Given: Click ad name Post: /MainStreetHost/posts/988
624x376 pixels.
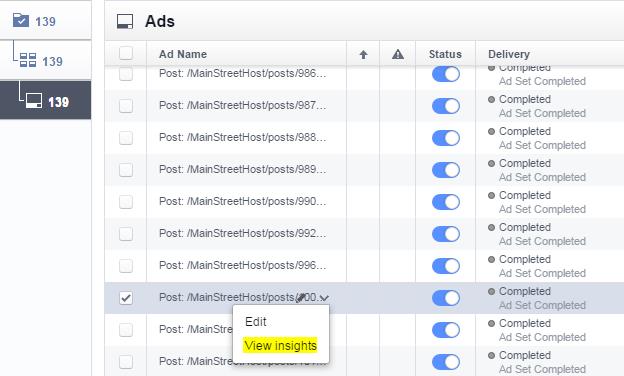Looking at the screenshot, I should click(242, 137).
